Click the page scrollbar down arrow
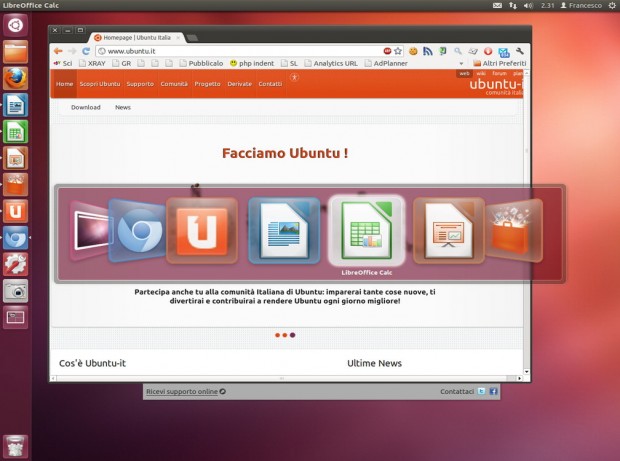 (526, 371)
